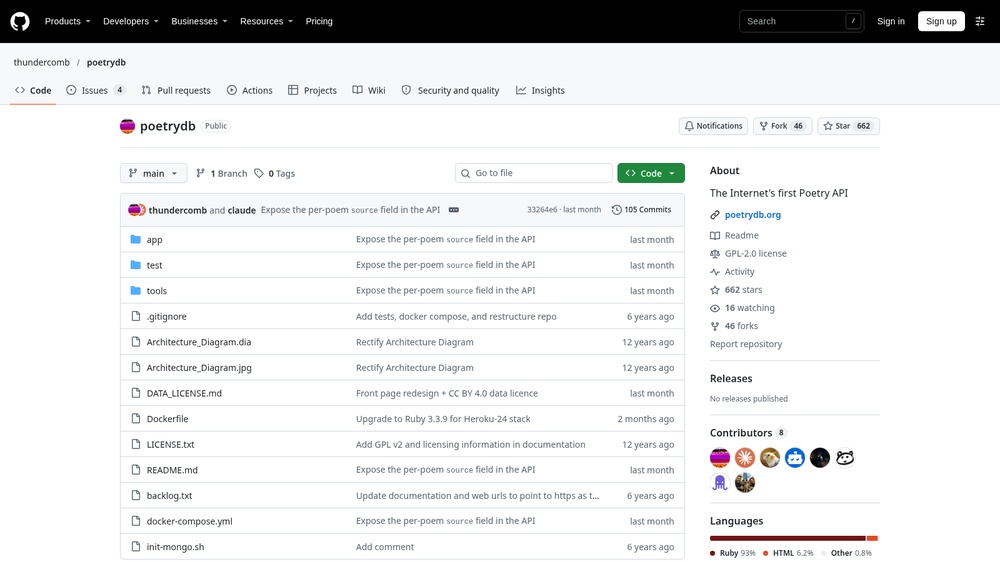Click the Sign up button

(x=941, y=21)
